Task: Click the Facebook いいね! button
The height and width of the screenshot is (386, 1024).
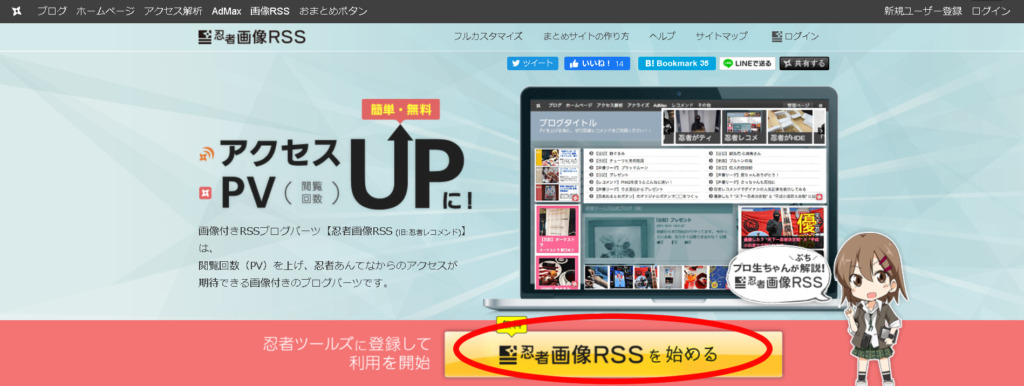Action: tap(598, 63)
